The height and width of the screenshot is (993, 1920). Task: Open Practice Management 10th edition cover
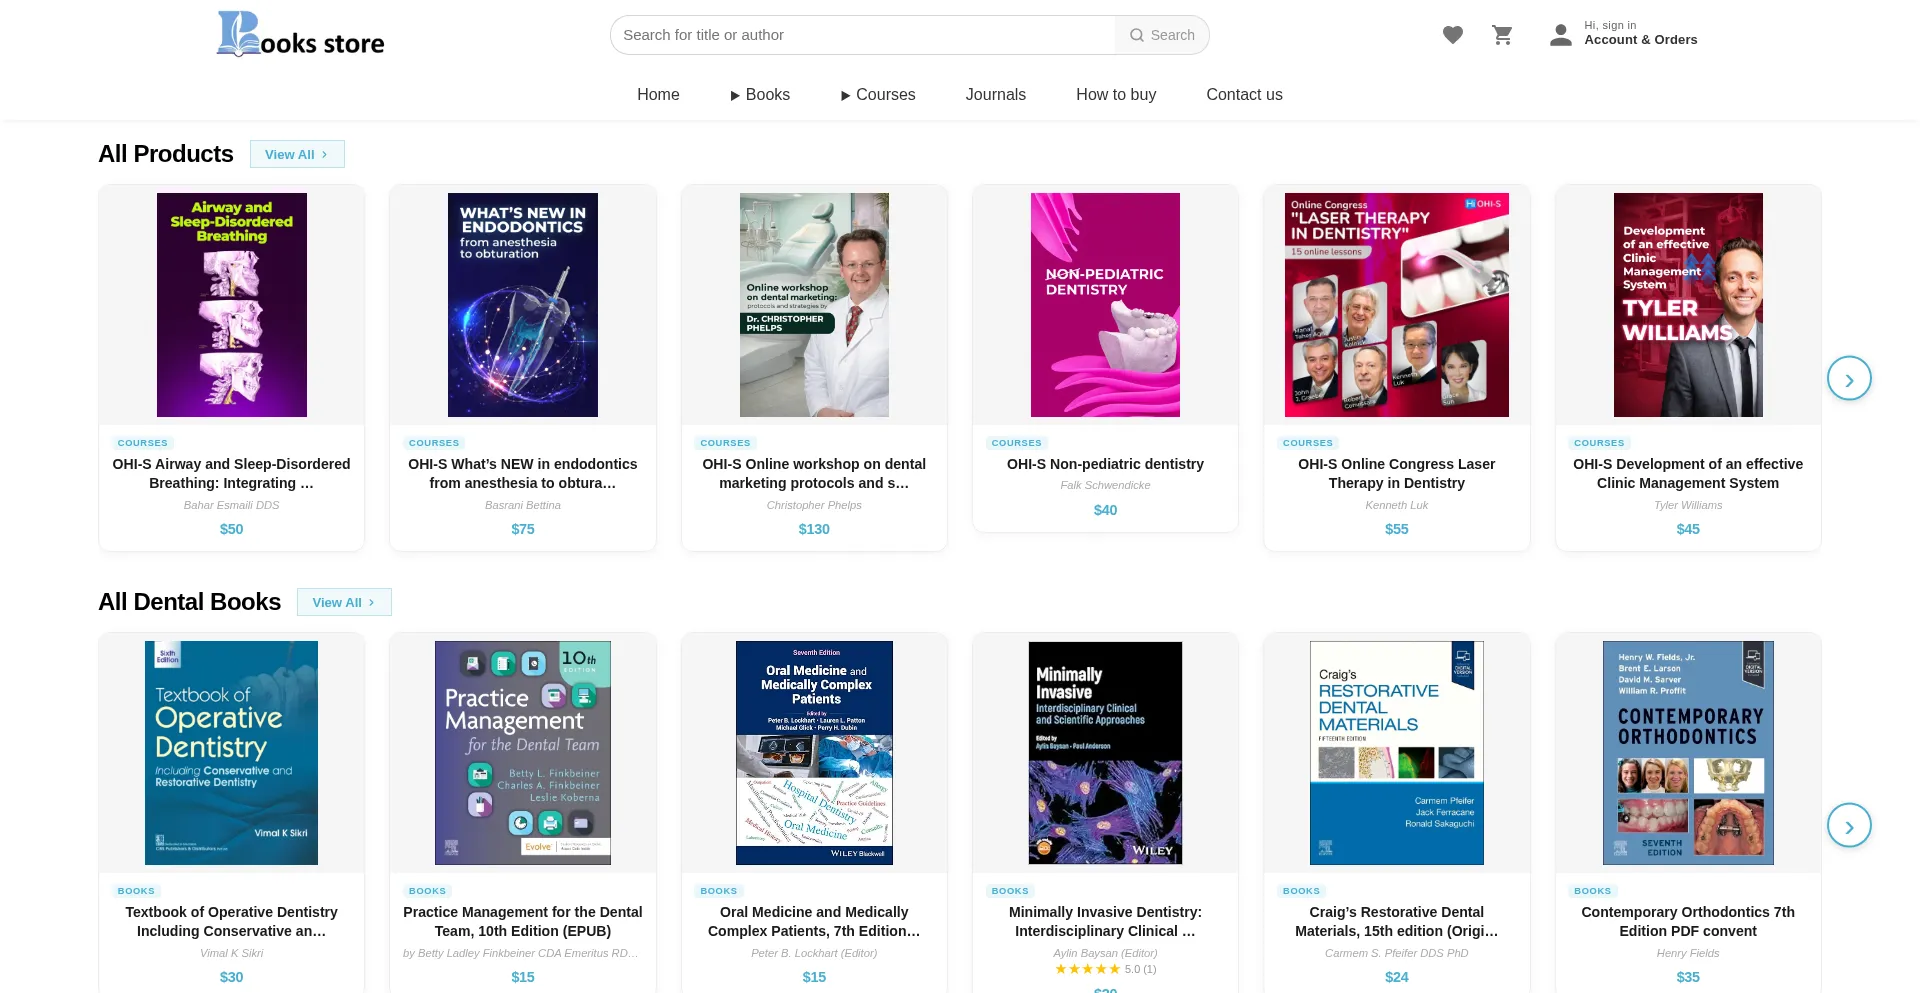point(523,753)
